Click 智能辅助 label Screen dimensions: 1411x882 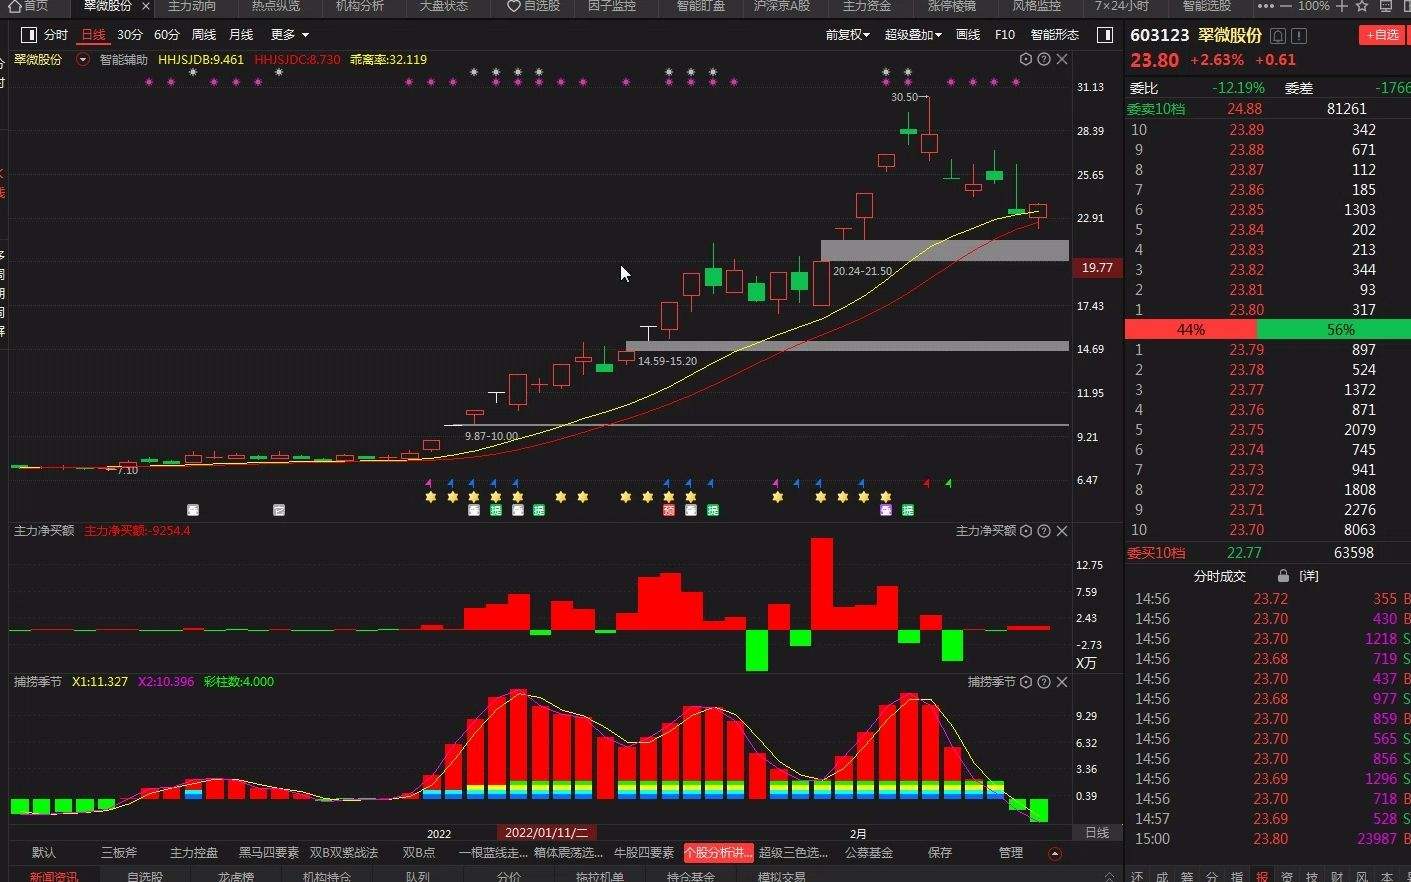click(x=124, y=60)
